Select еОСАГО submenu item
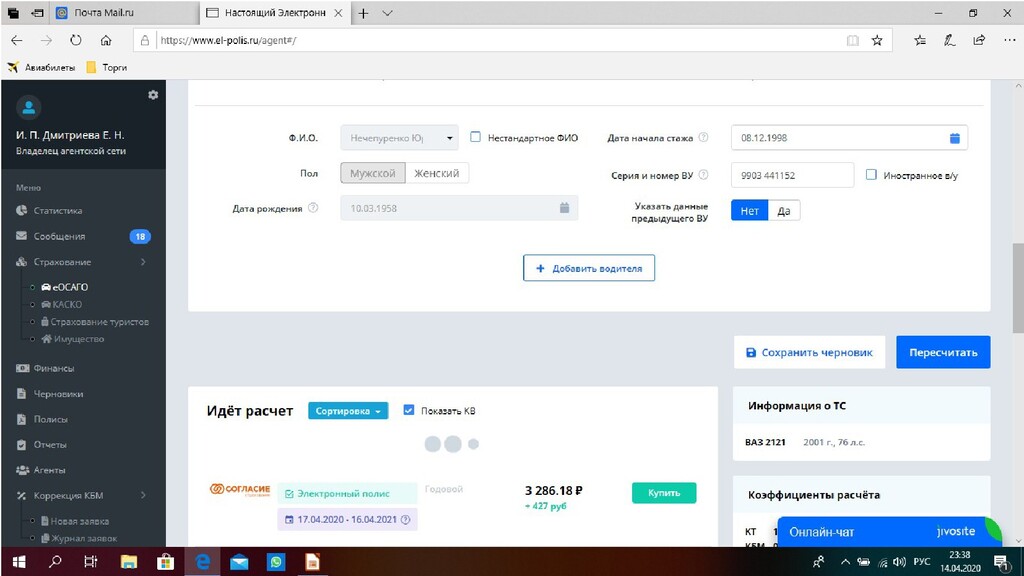Screen dimensions: 1024x576 [64, 287]
